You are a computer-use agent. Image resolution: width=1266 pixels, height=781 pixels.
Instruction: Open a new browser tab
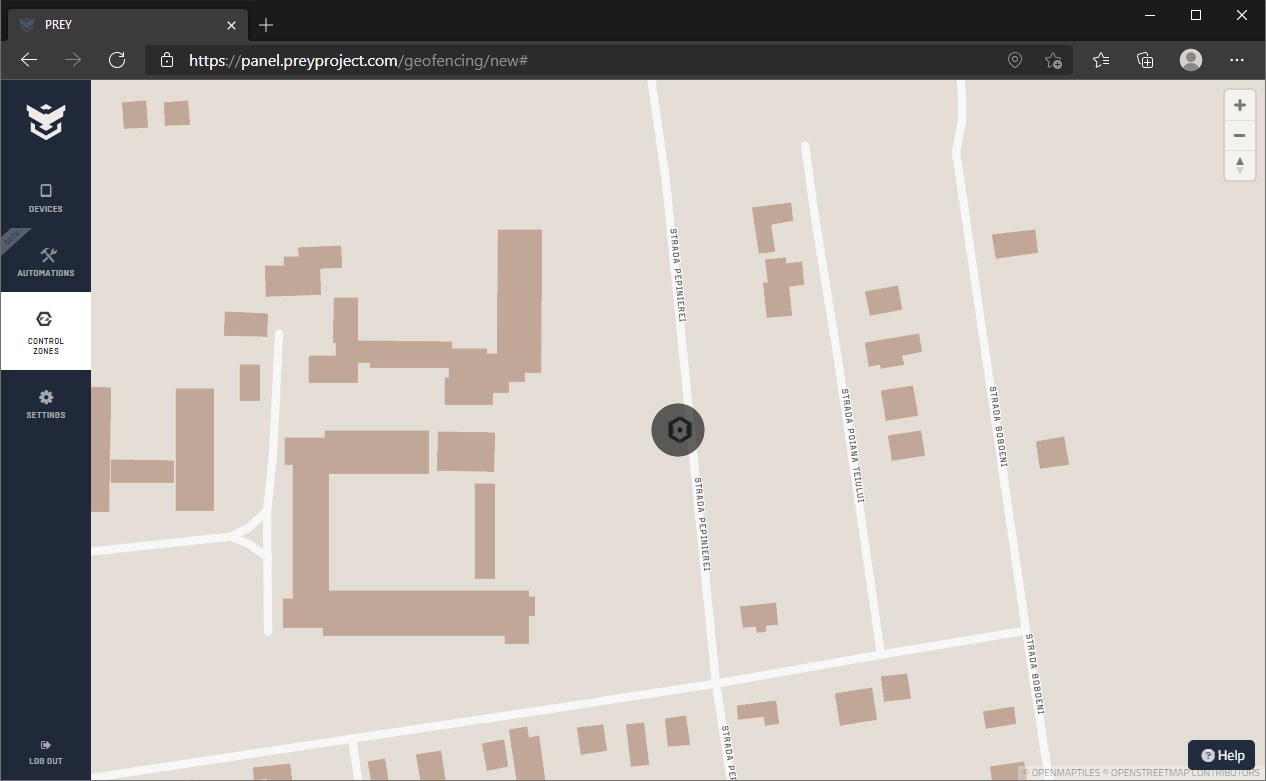coord(266,25)
